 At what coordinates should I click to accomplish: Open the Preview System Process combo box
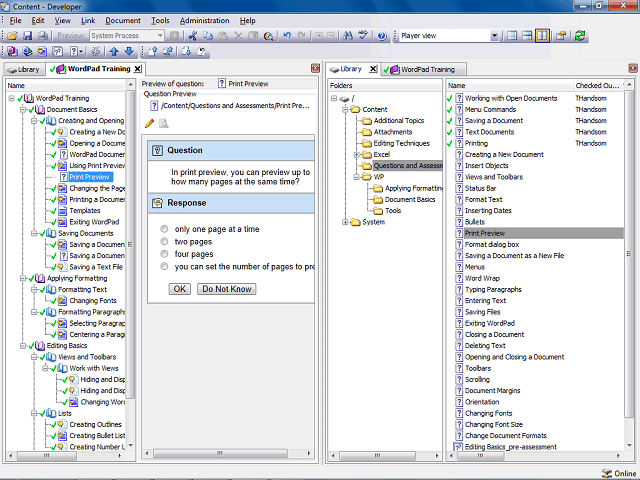tap(127, 36)
